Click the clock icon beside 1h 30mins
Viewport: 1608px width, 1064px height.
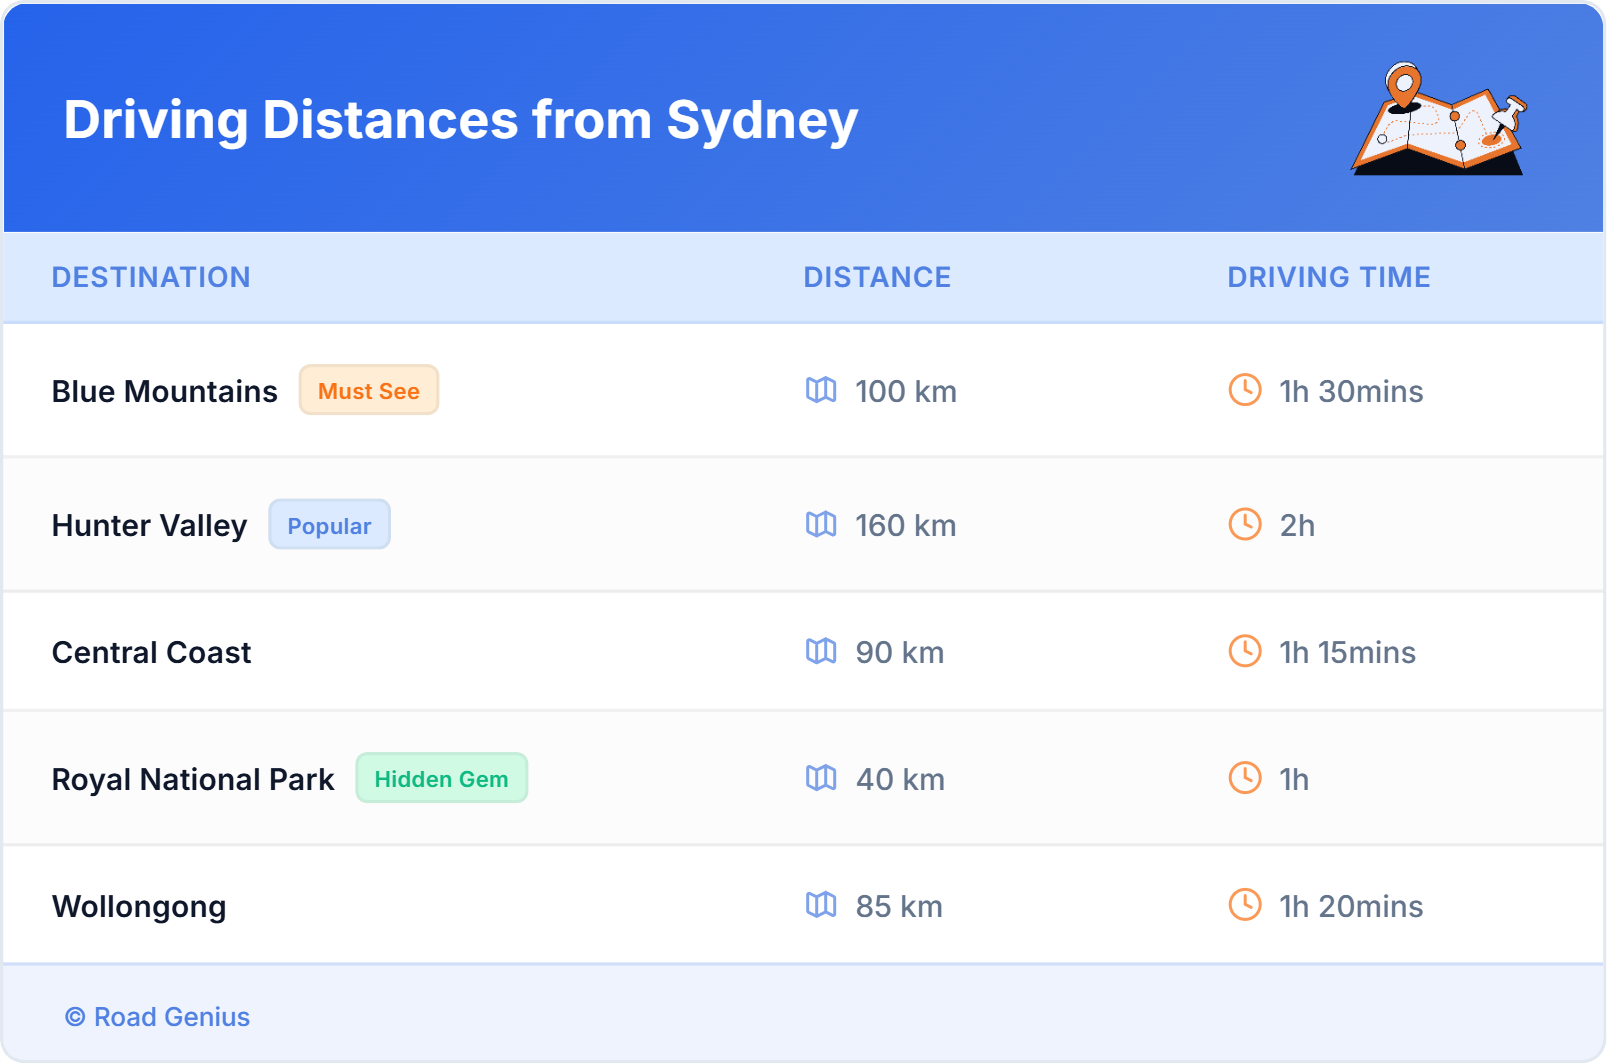coord(1244,390)
